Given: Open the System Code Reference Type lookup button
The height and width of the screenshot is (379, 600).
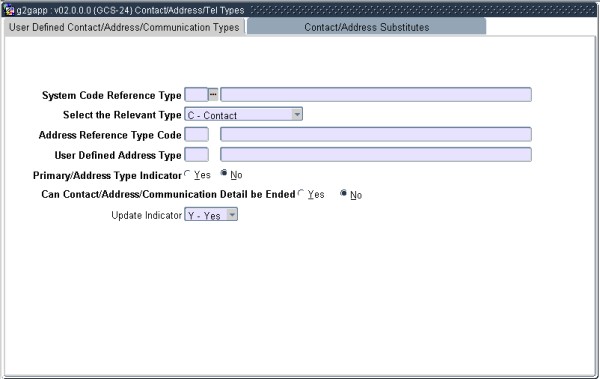Looking at the screenshot, I should pyautogui.click(x=213, y=95).
